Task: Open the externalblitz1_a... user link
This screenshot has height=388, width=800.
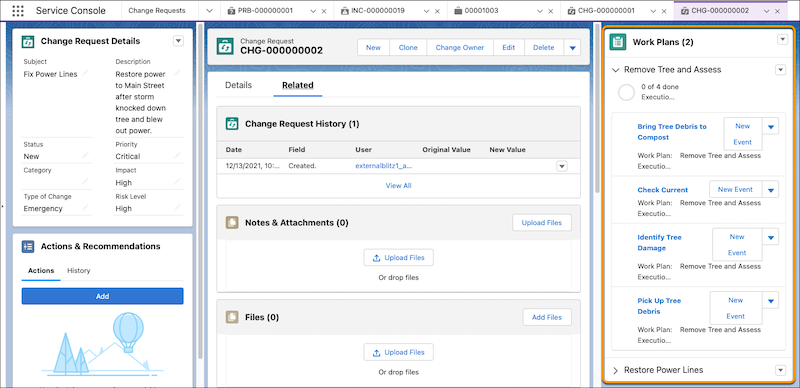Action: 384,165
